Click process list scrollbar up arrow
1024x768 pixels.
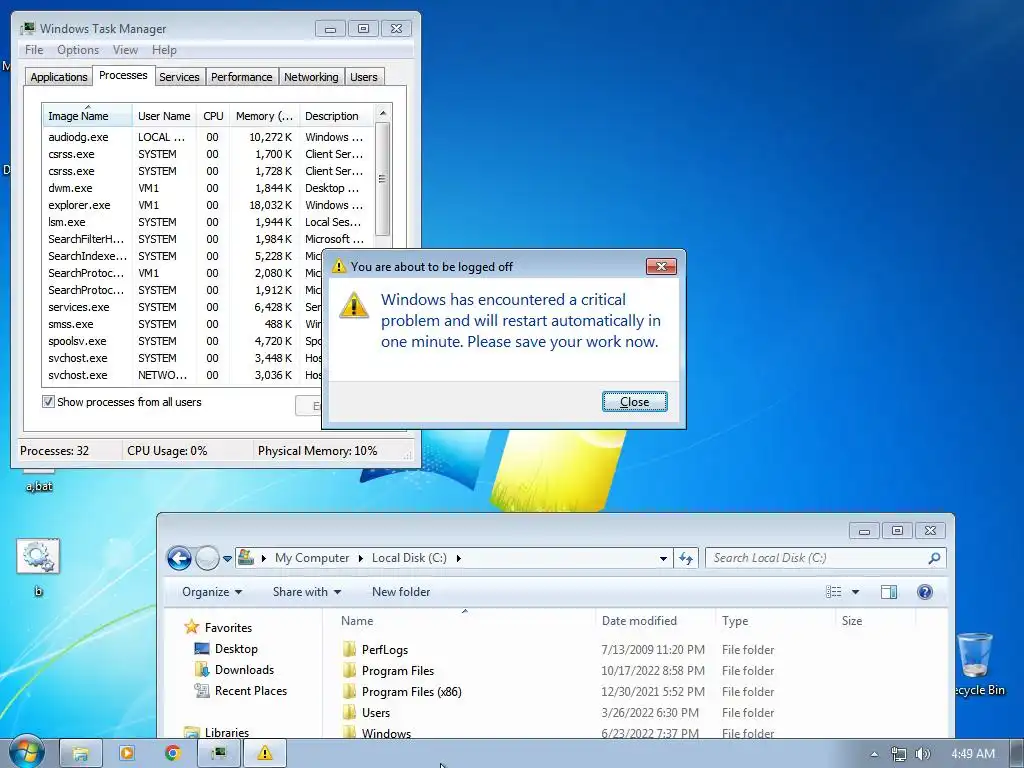[383, 114]
